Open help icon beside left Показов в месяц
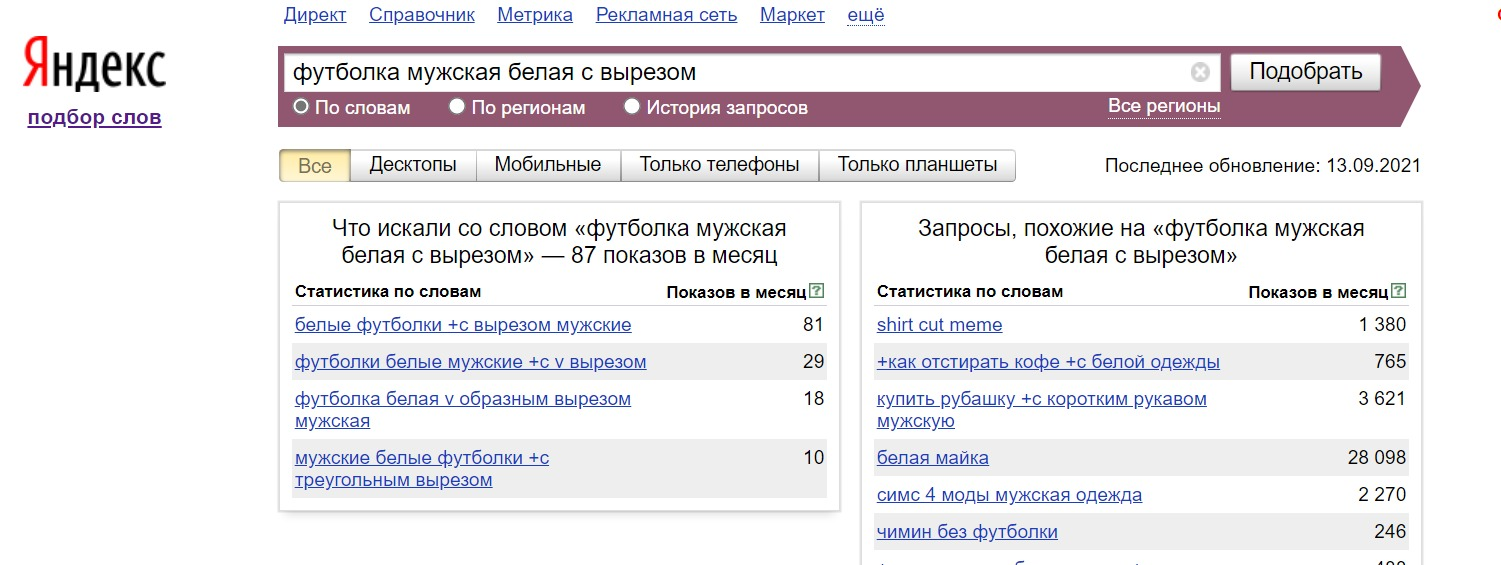The width and height of the screenshot is (1501, 565). pyautogui.click(x=817, y=291)
